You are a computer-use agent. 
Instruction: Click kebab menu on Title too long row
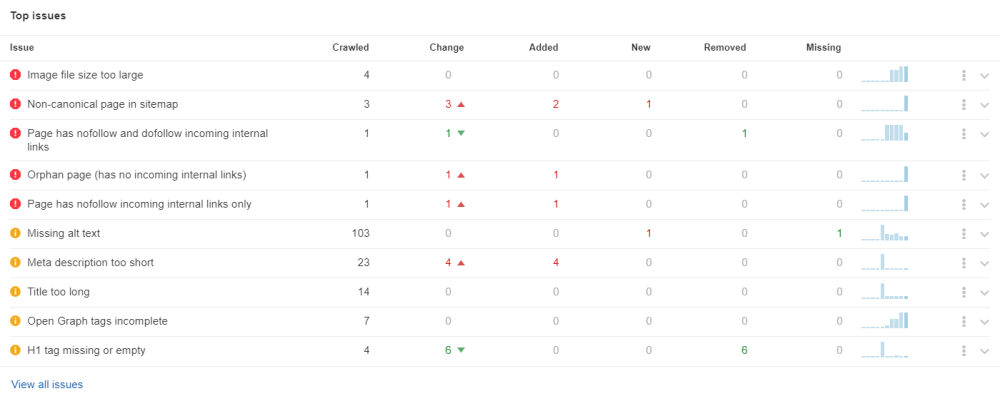[x=963, y=292]
